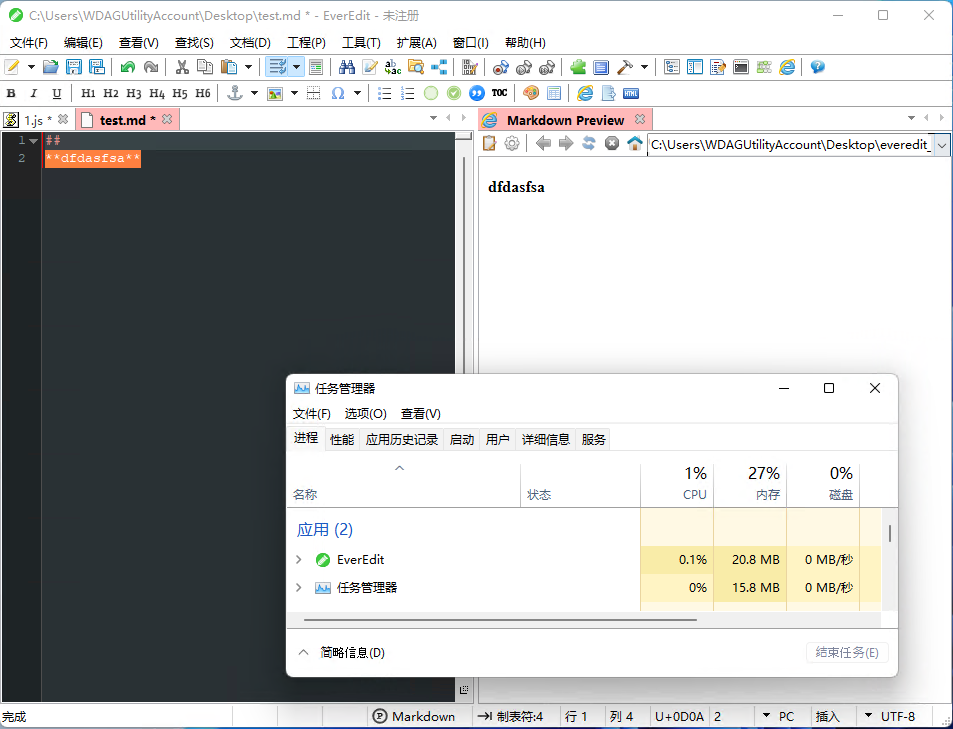
Task: Insert image using the picture icon
Action: [x=275, y=93]
